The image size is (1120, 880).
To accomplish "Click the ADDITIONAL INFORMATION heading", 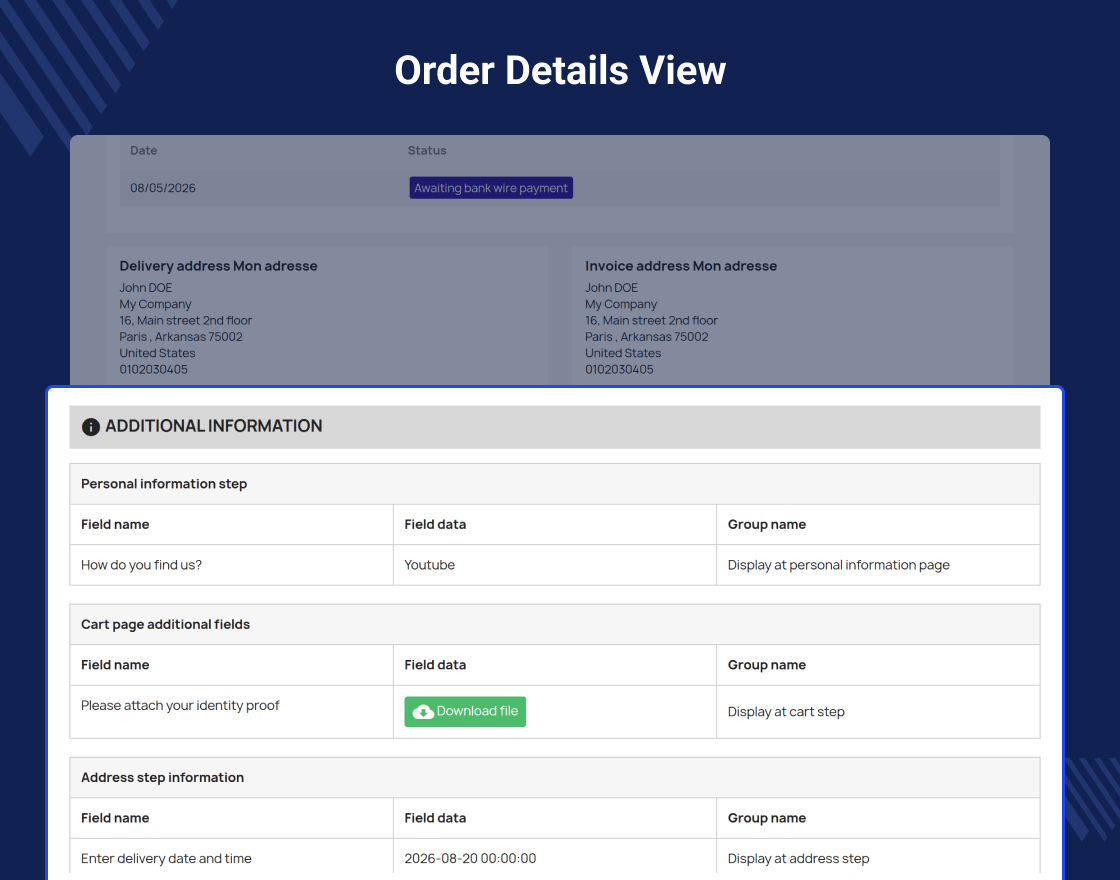I will coord(214,426).
